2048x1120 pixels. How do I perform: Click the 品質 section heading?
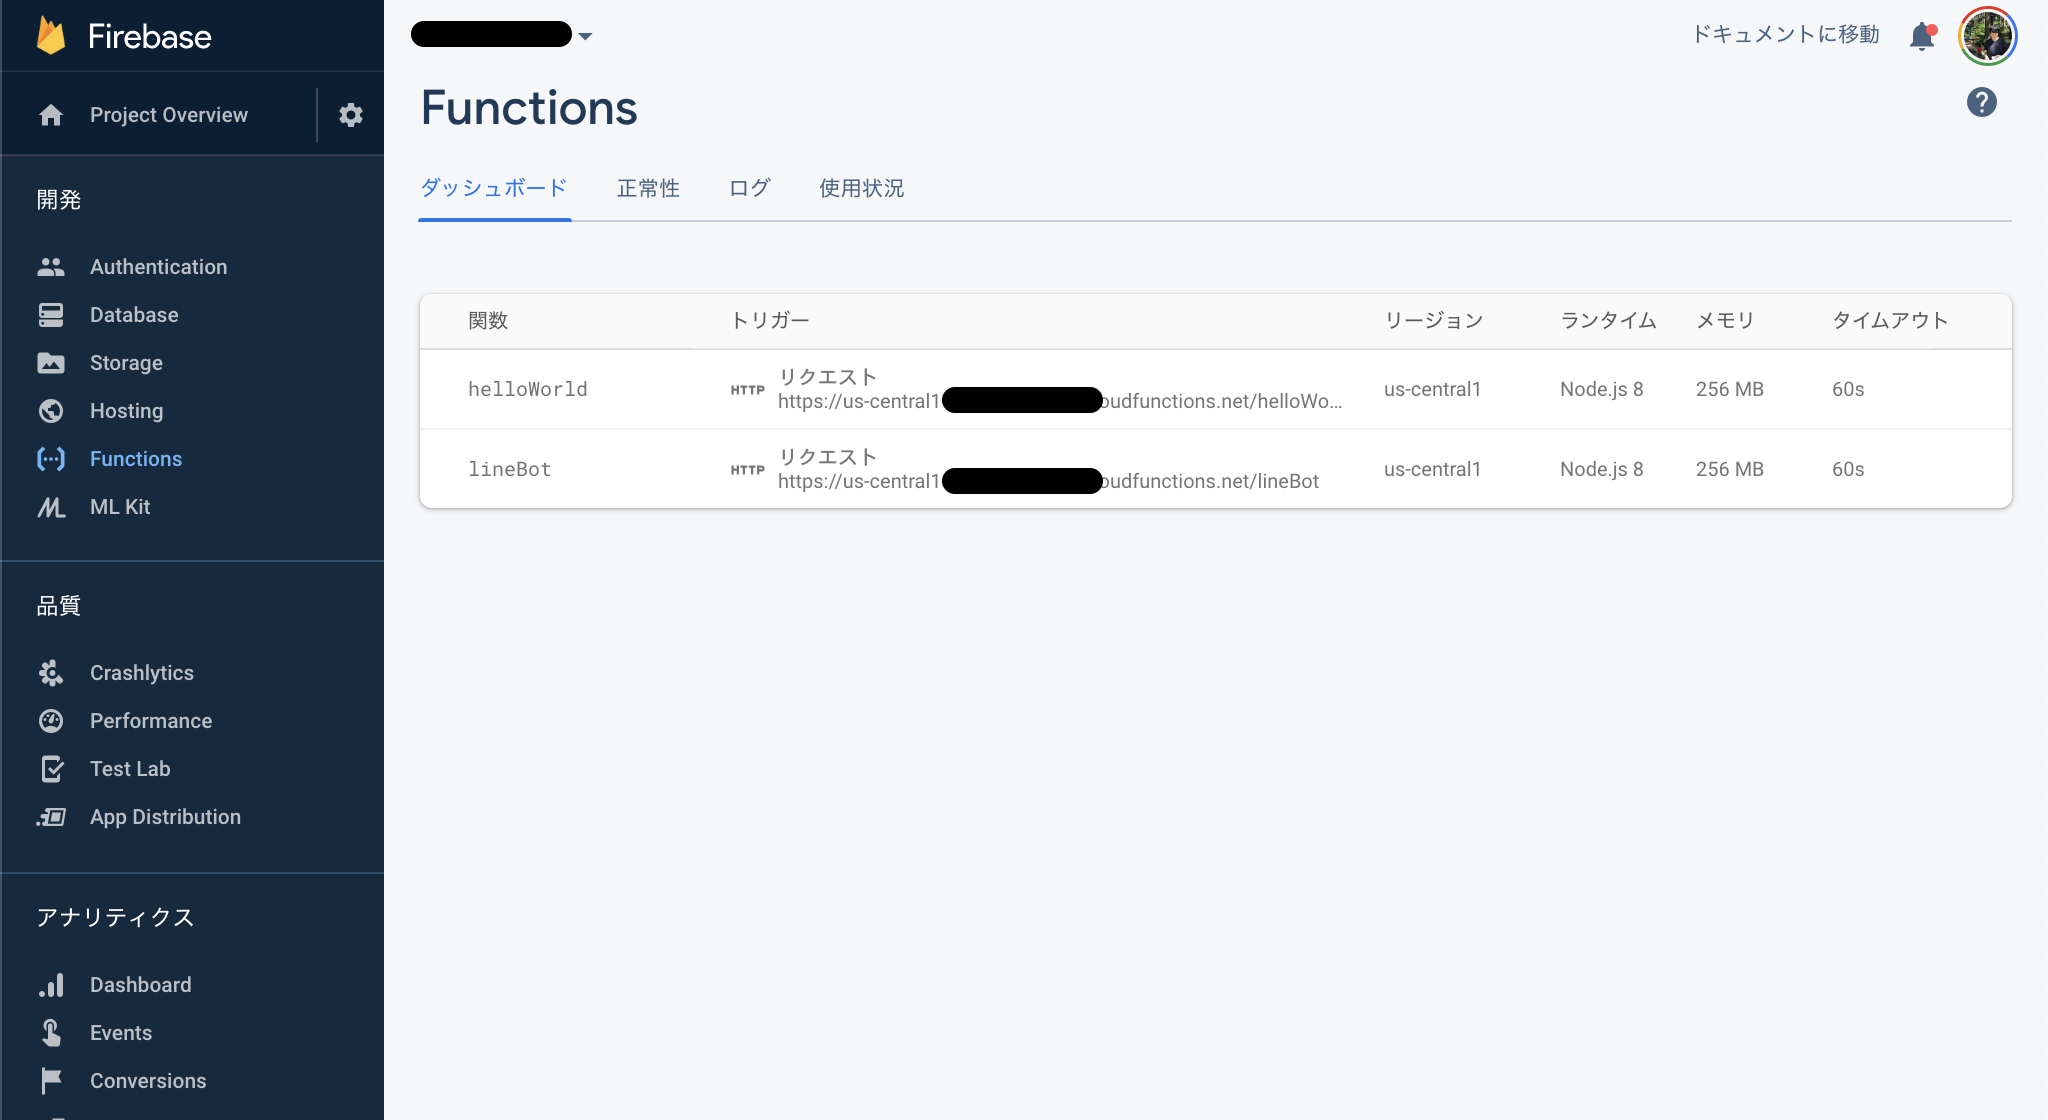[59, 606]
